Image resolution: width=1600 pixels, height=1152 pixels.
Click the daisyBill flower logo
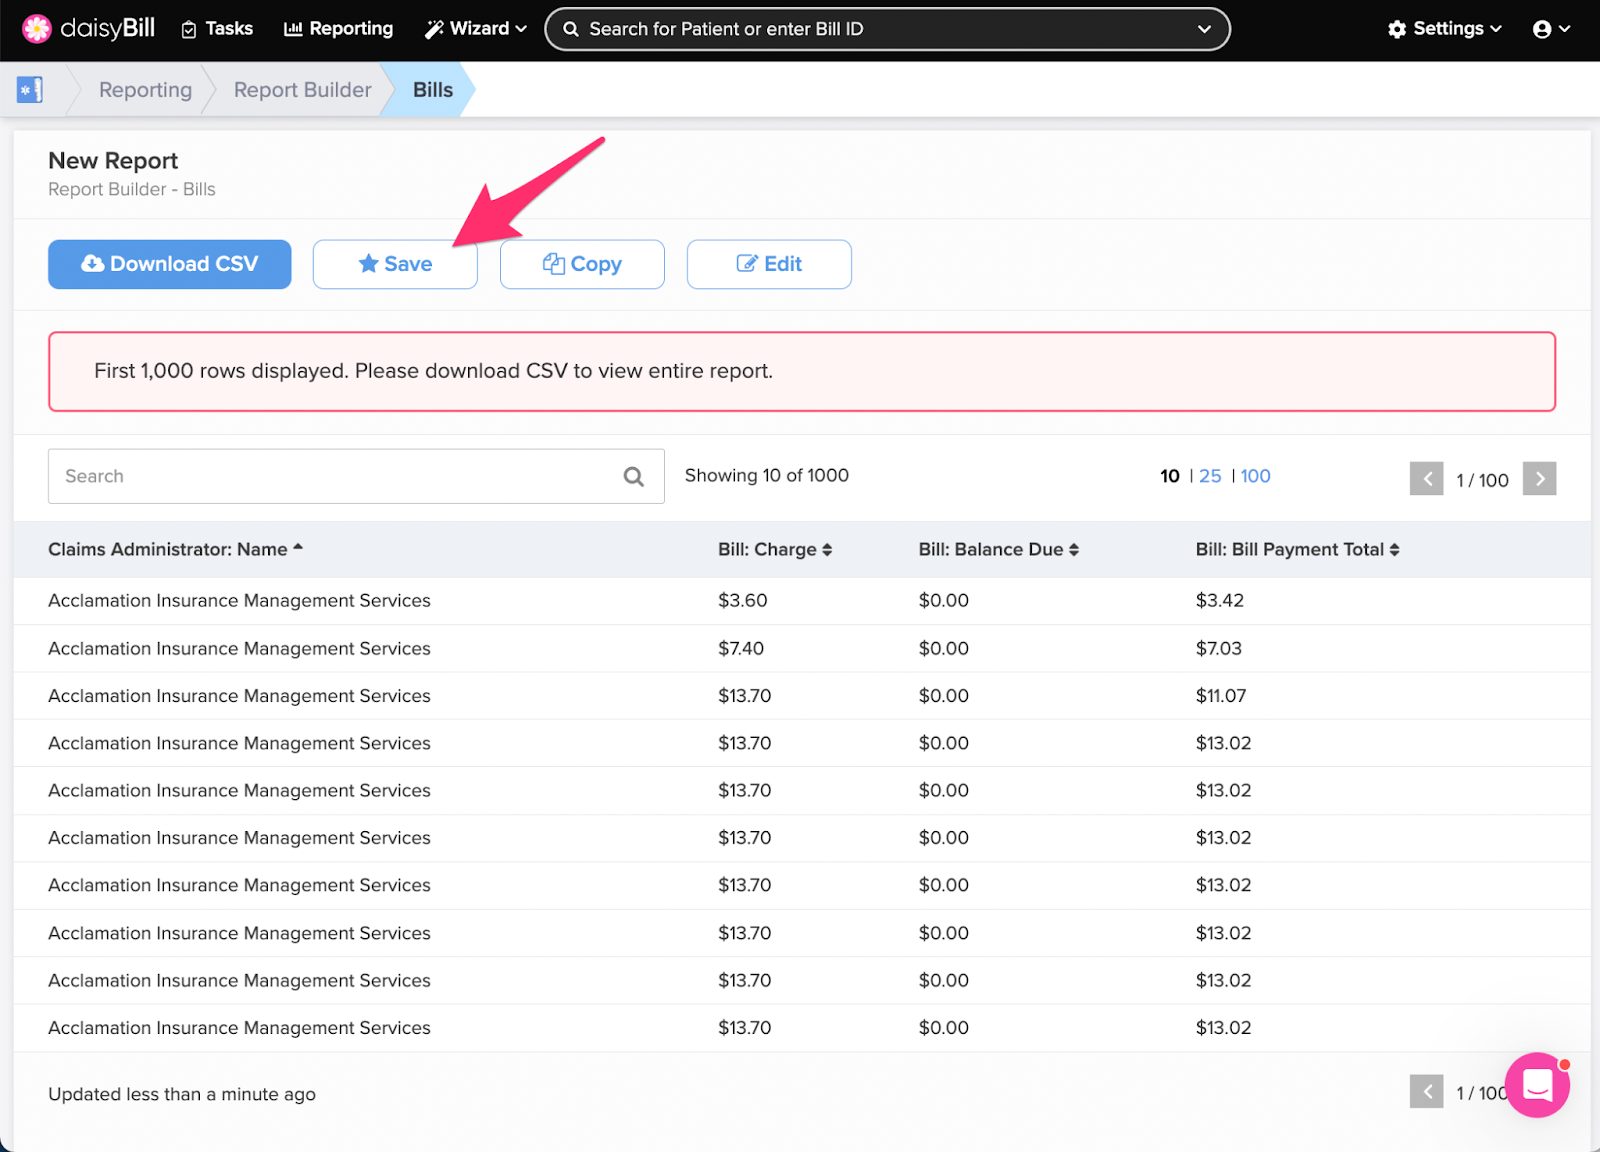coord(37,29)
